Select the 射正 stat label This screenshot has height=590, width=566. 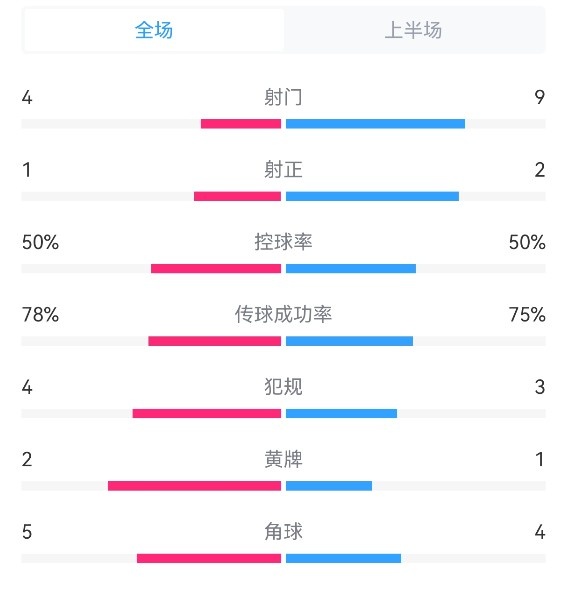pos(283,170)
